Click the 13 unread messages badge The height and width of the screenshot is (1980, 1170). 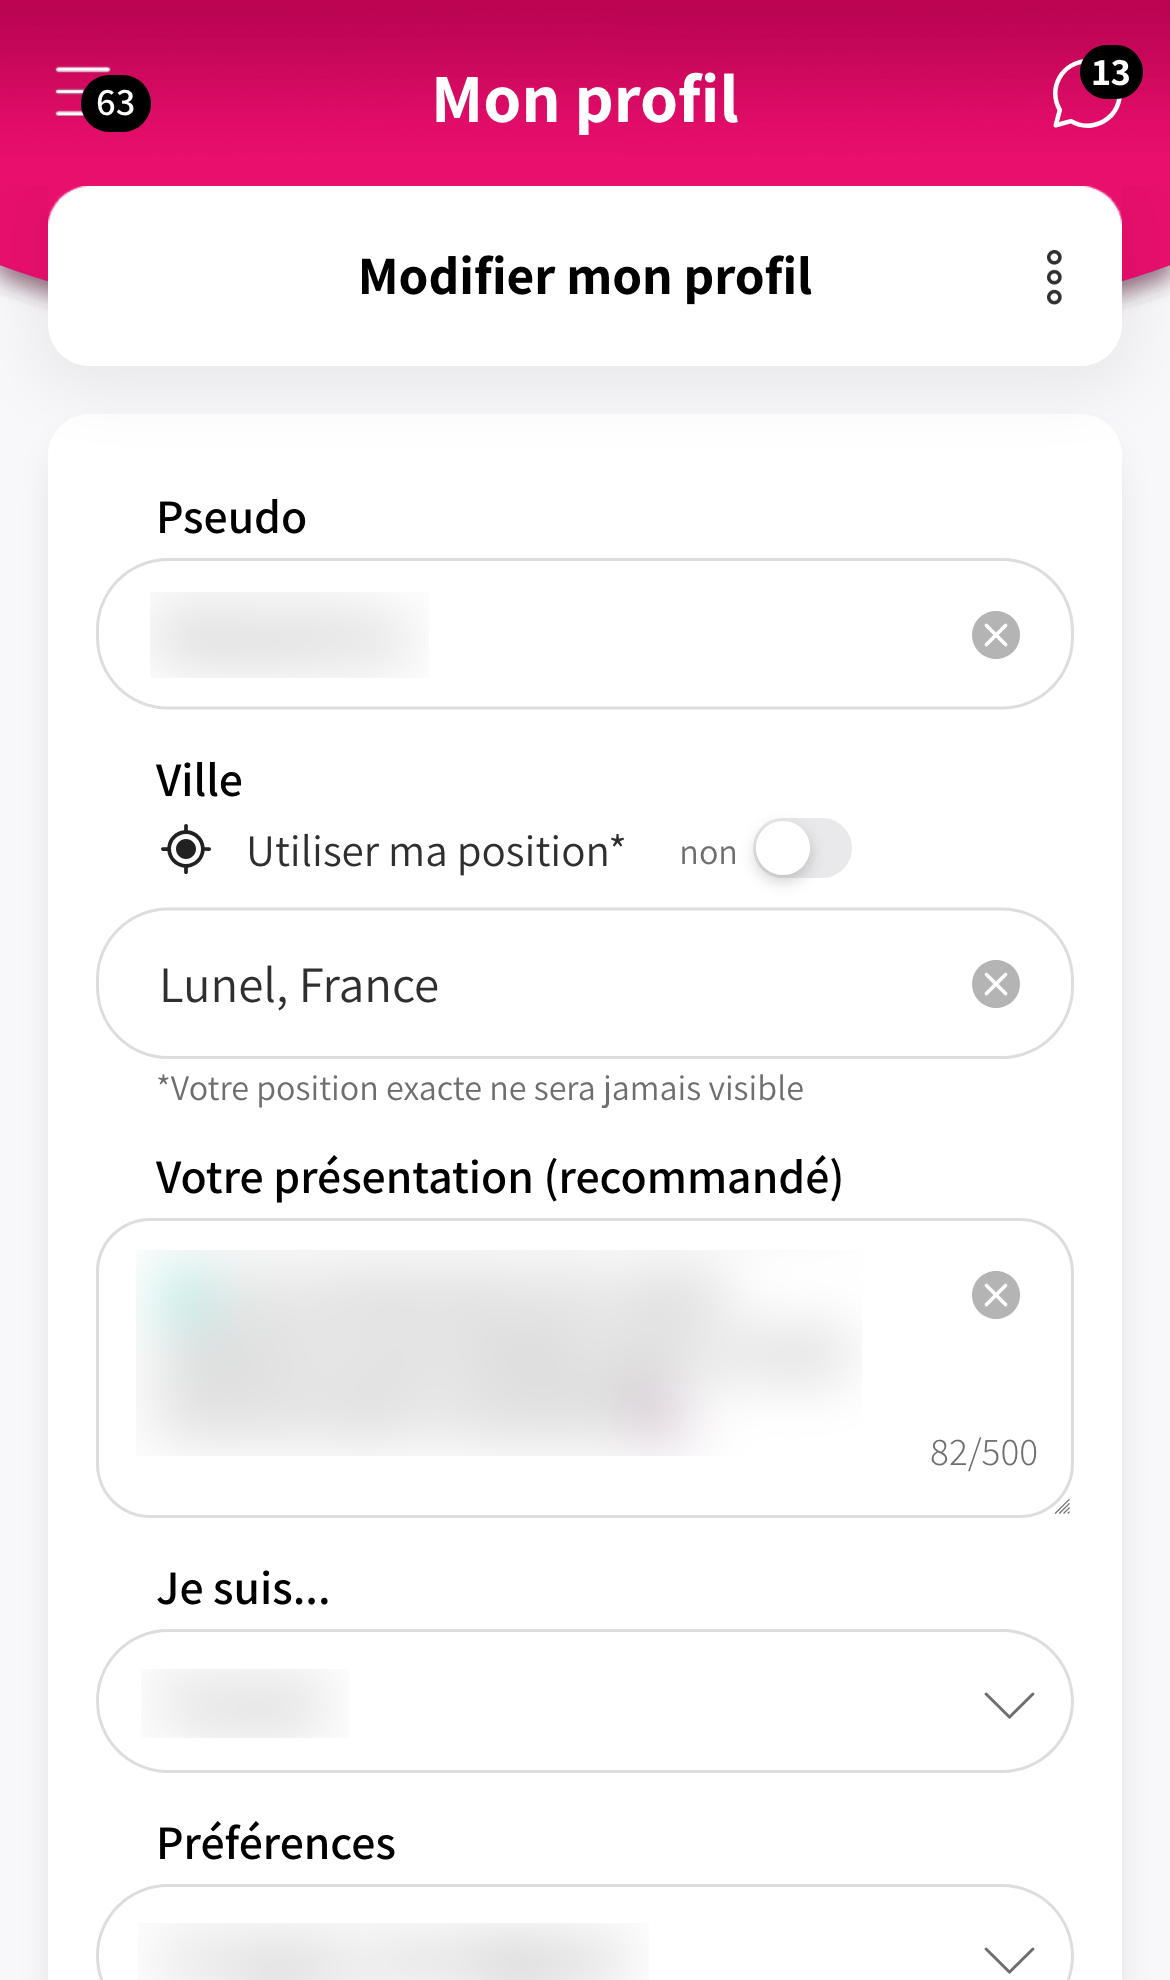pyautogui.click(x=1110, y=73)
